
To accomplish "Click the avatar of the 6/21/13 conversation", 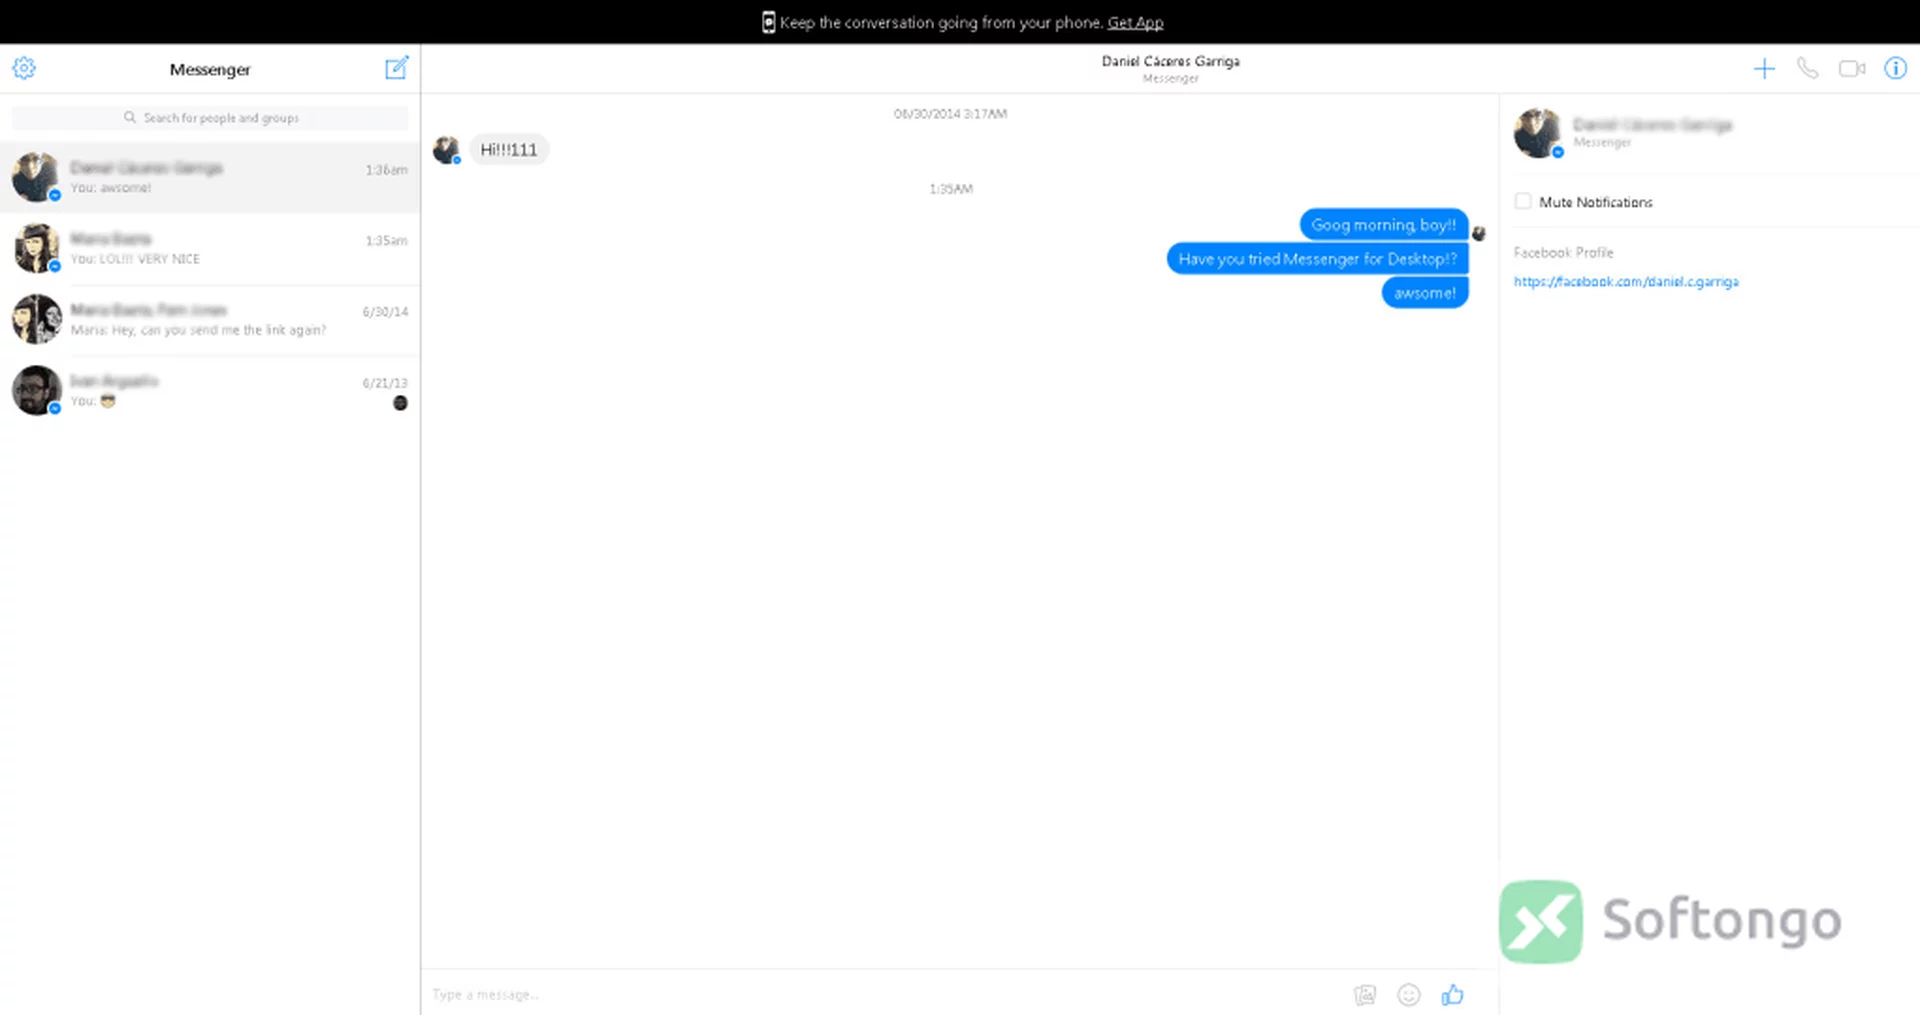I will 37,390.
